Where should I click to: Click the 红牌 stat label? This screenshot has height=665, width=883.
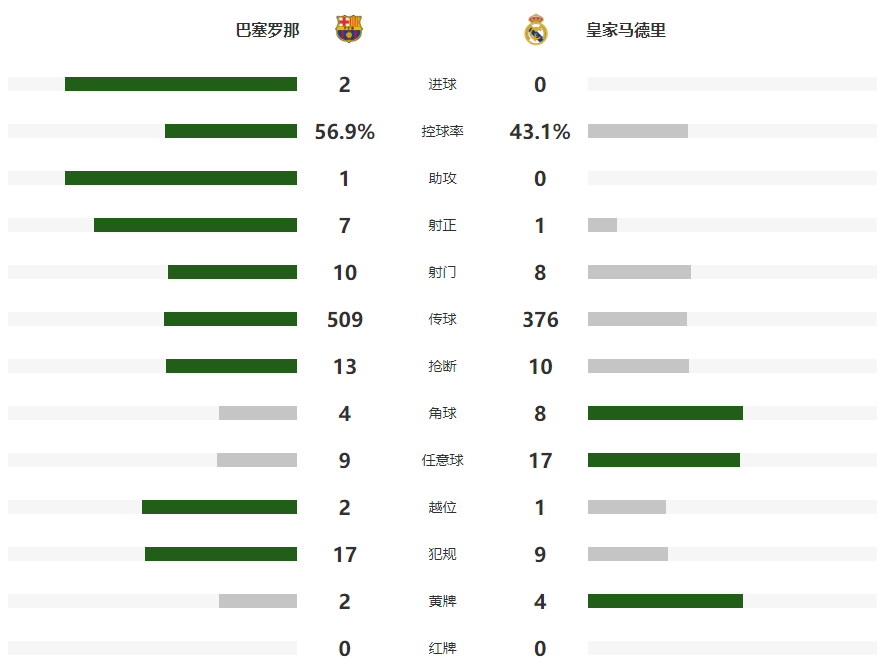click(442, 649)
